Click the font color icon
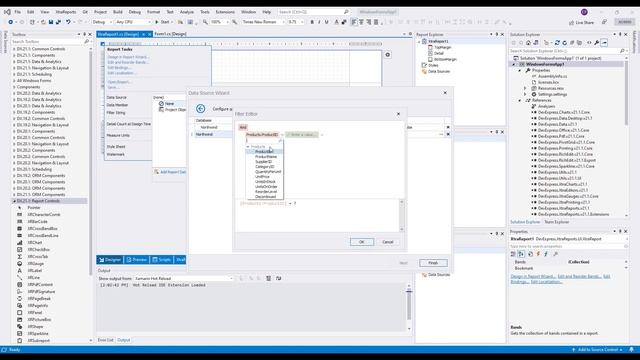The image size is (640, 360). 336,22
